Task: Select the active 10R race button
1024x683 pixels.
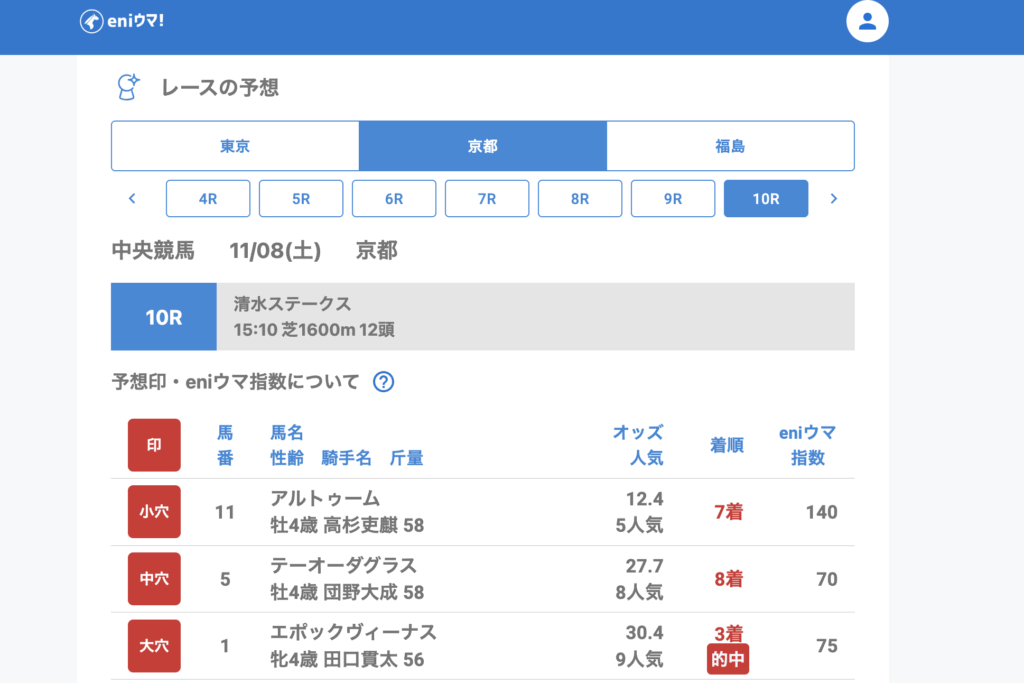Action: (766, 199)
